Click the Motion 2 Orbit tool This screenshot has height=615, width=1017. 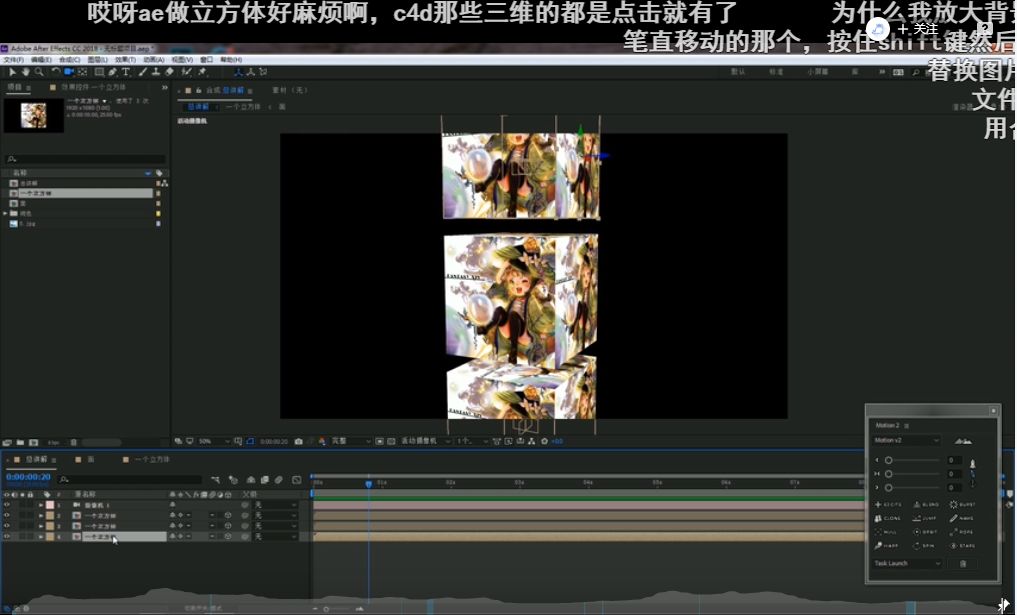(926, 532)
